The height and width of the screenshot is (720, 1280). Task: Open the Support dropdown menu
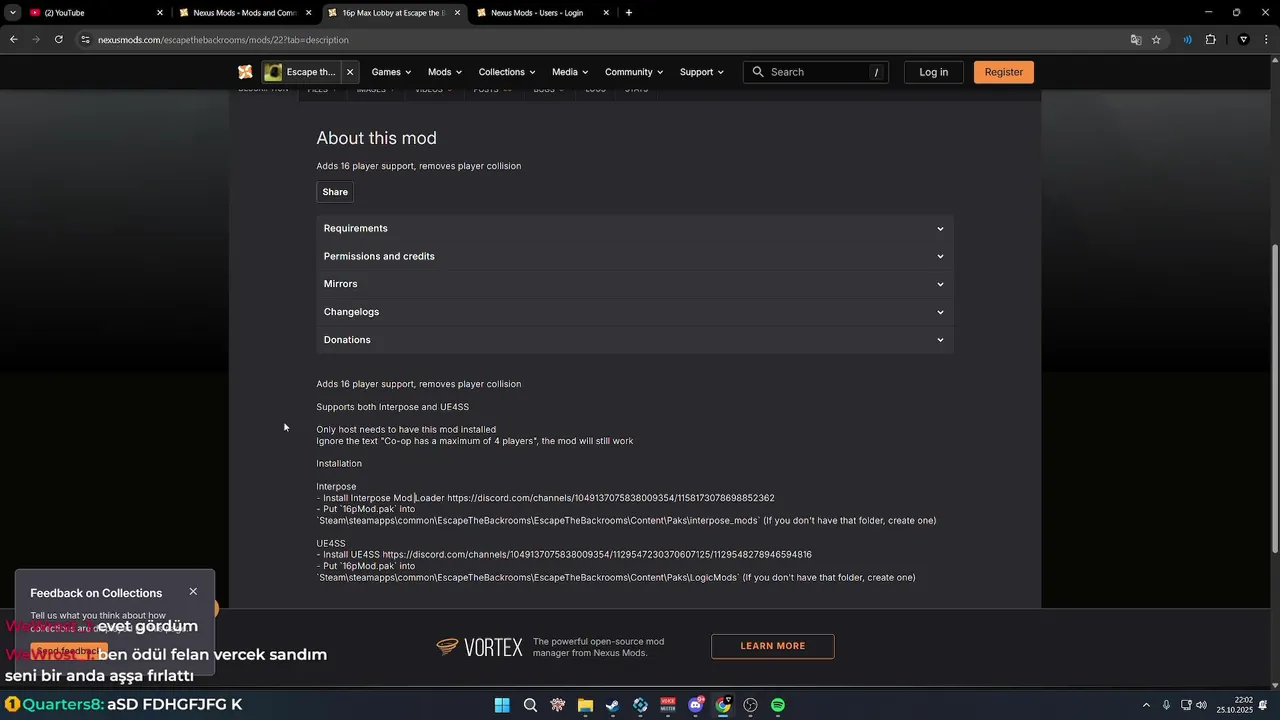[x=702, y=72]
